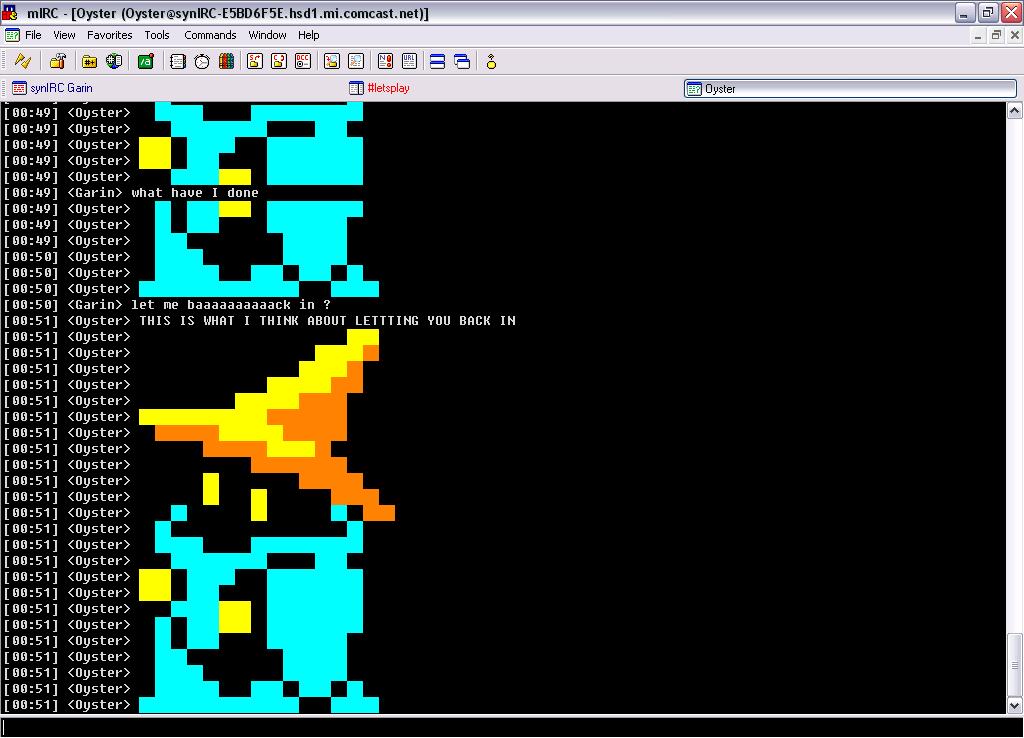Open the Commands menu

coord(210,35)
